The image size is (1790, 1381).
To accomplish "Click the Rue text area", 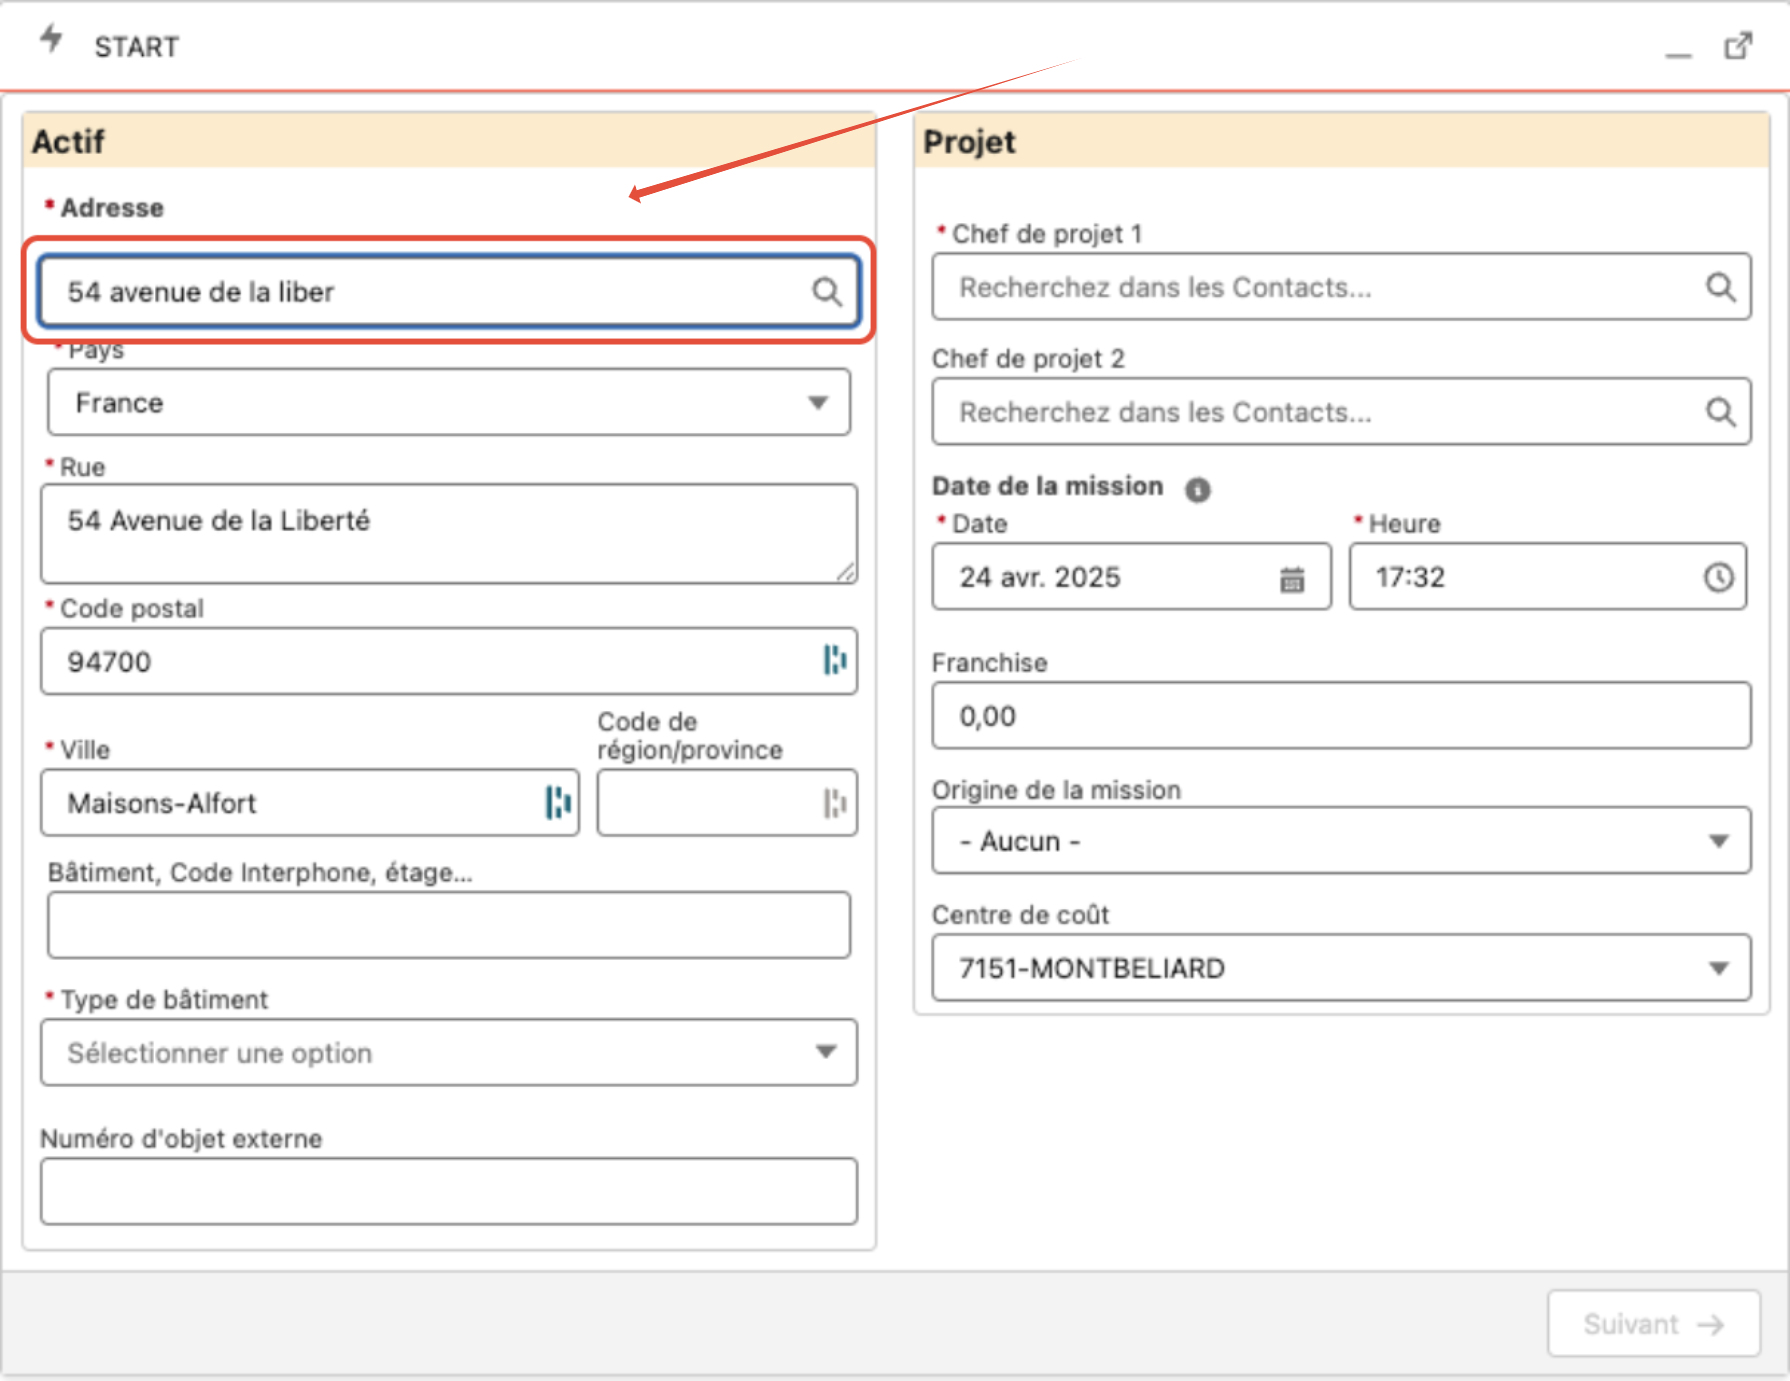I will point(449,534).
